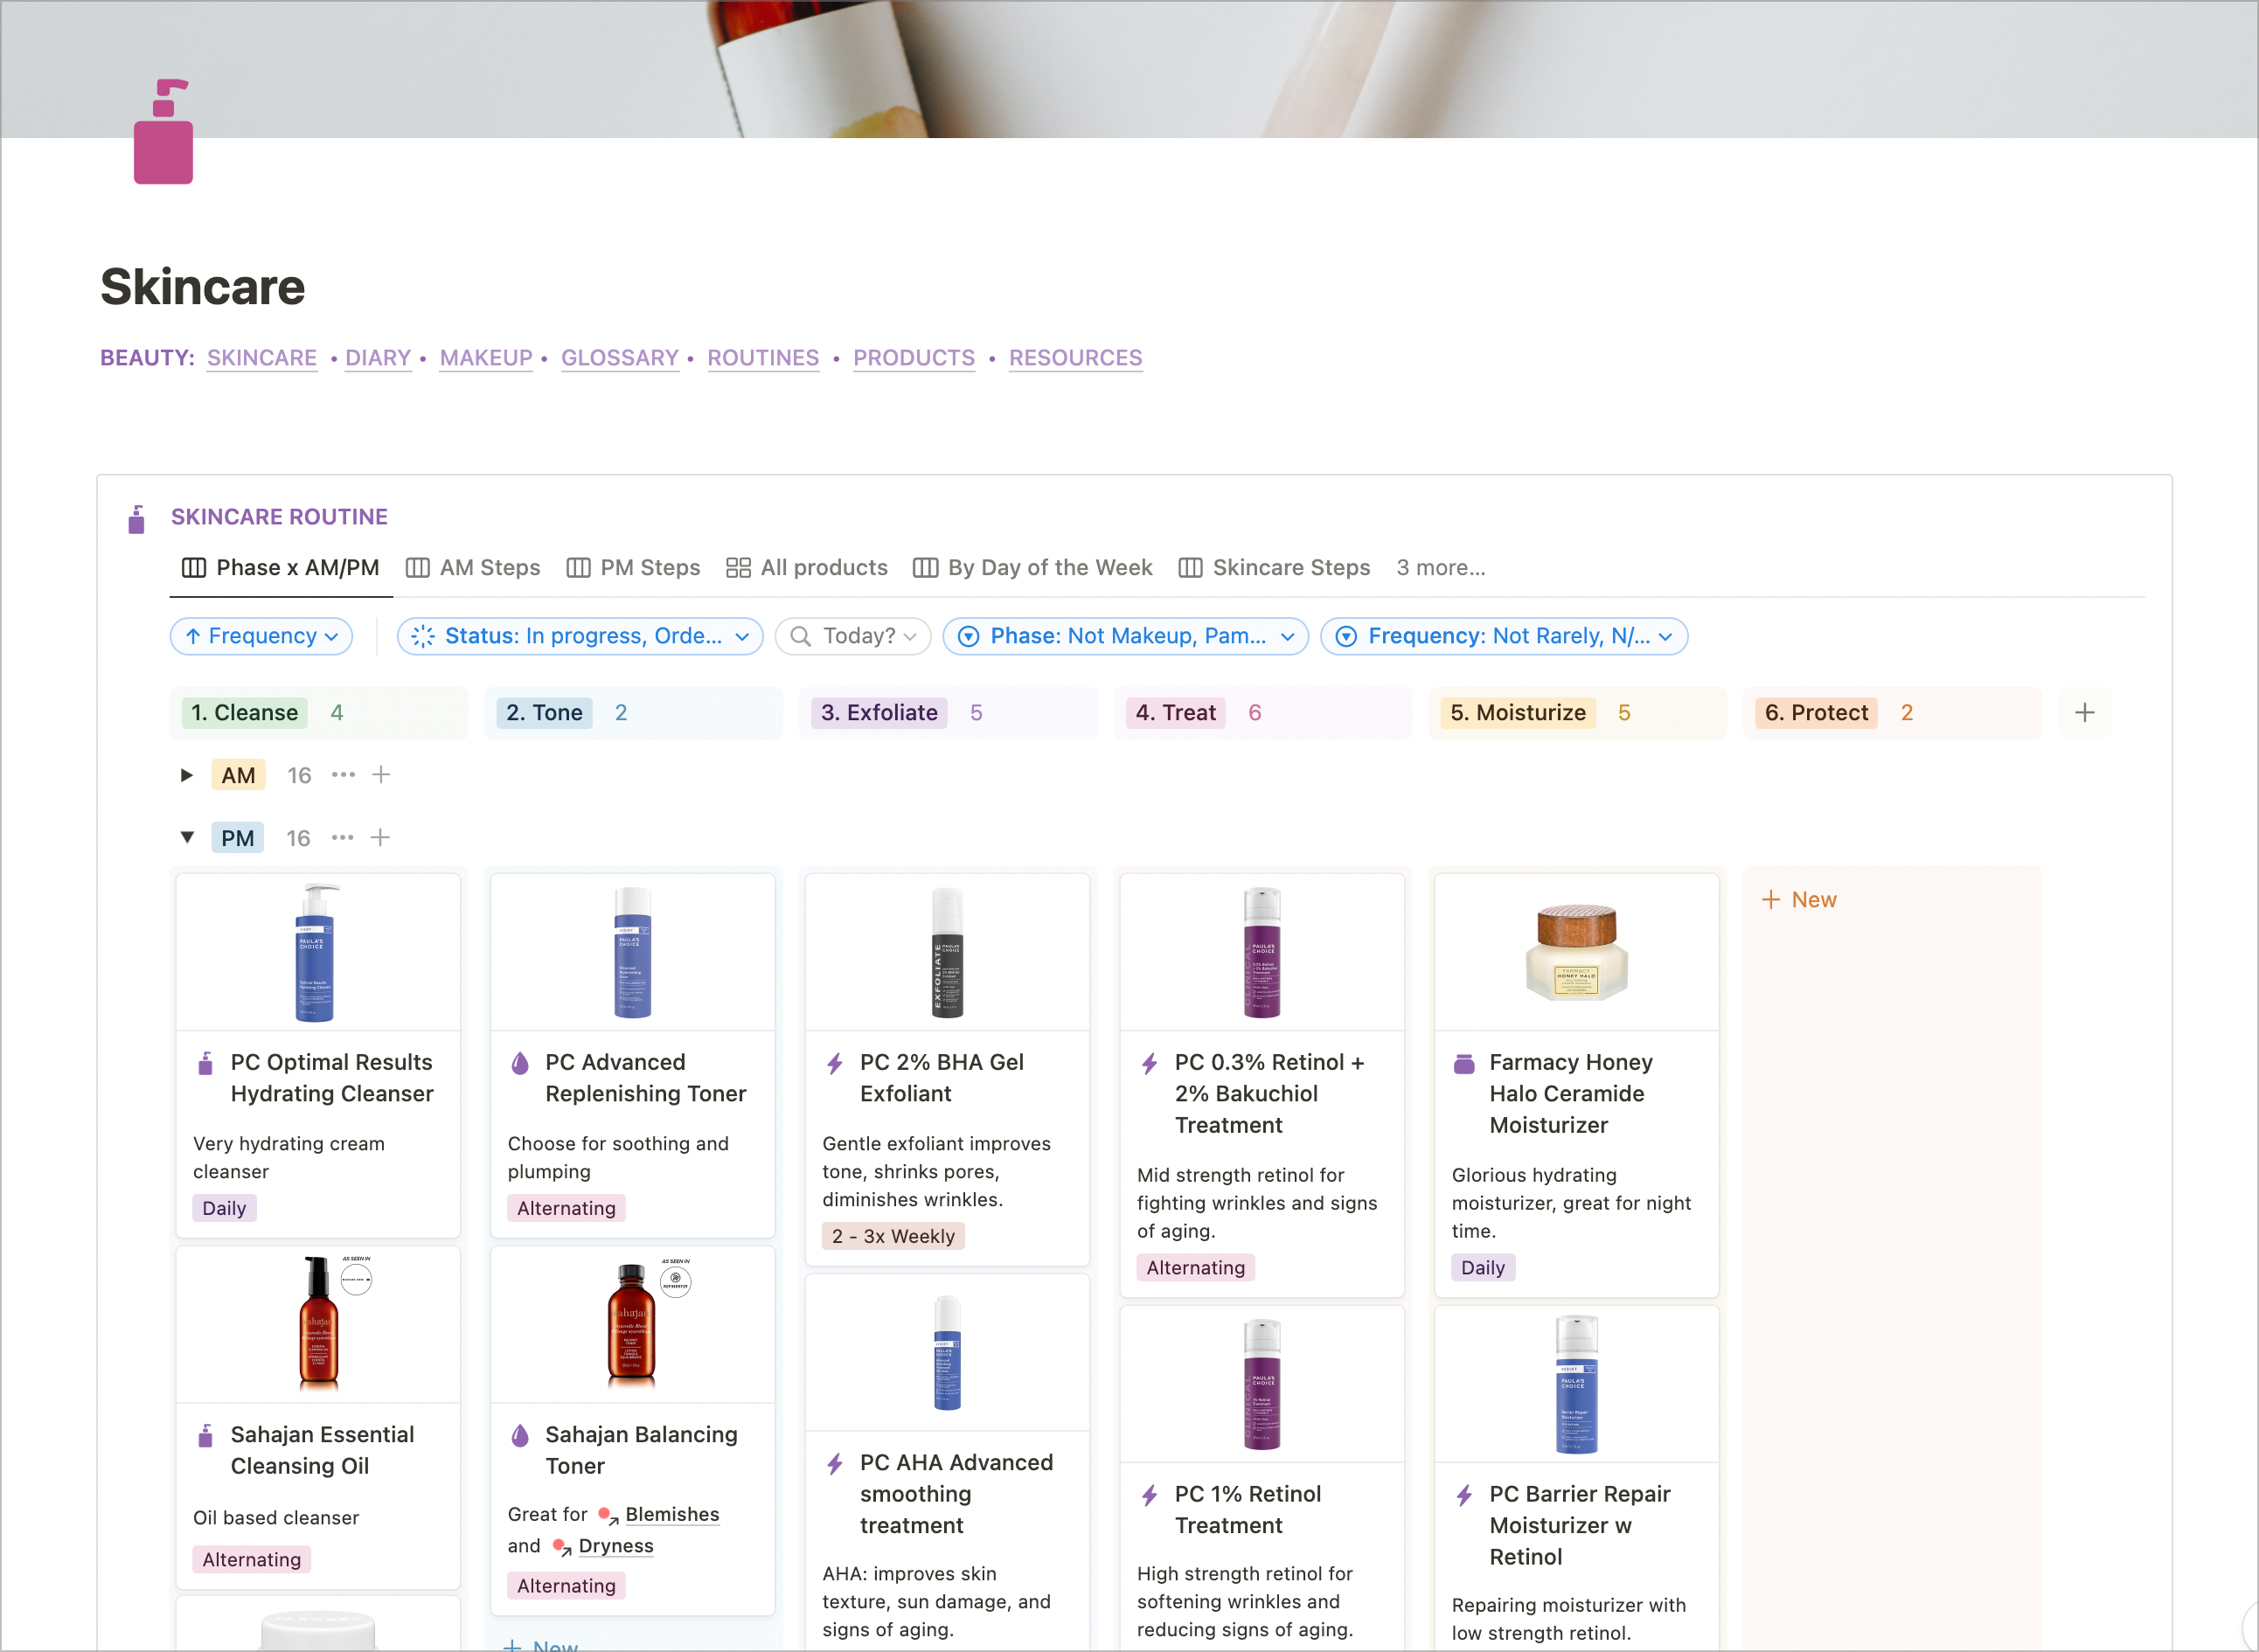Screen dimensions: 2259x1652
Task: Click droplet icon on Sahajan Balancing Toner
Action: 520,1435
